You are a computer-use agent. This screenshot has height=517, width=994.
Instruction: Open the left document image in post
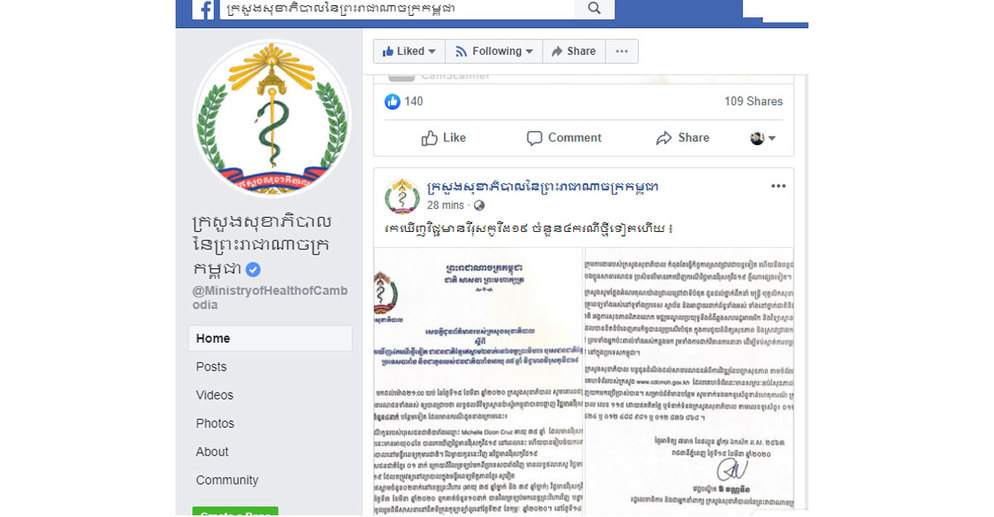coord(478,381)
